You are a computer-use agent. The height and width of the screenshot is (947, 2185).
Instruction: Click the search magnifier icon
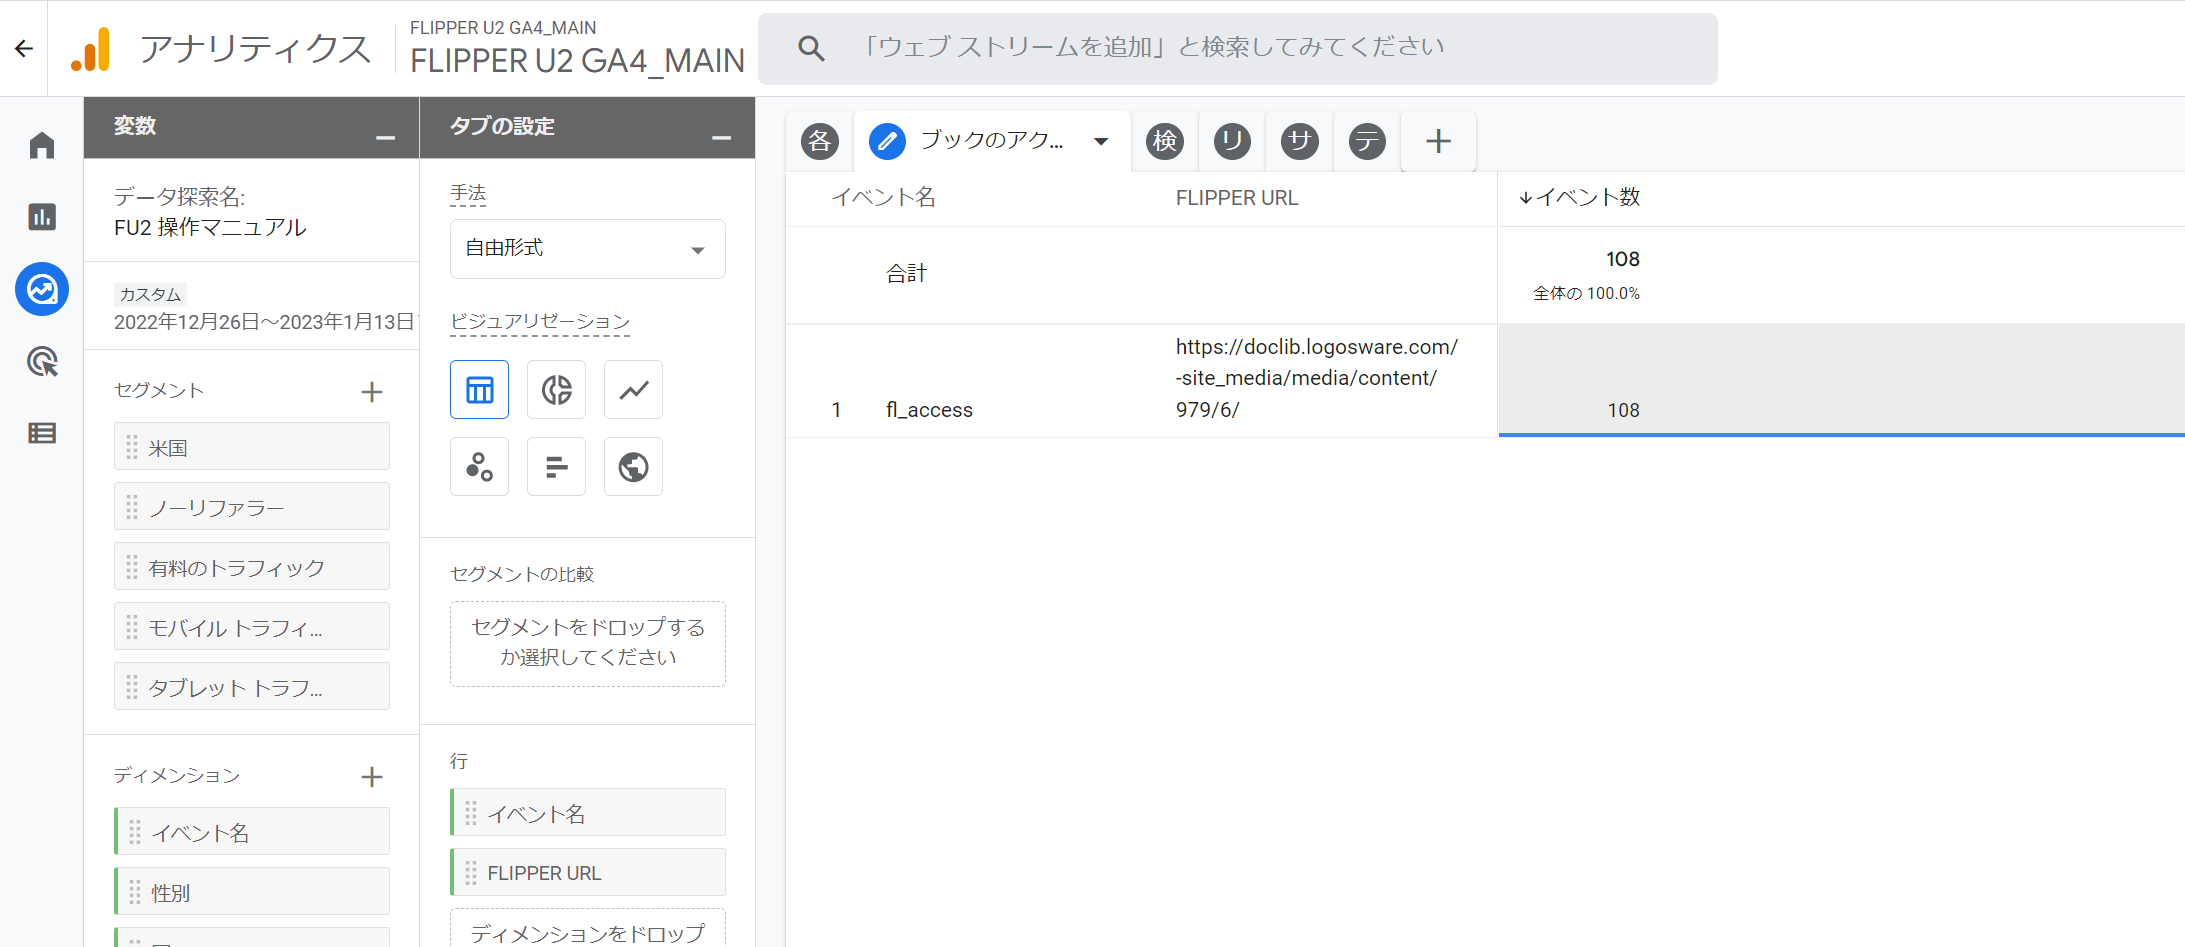click(x=811, y=48)
